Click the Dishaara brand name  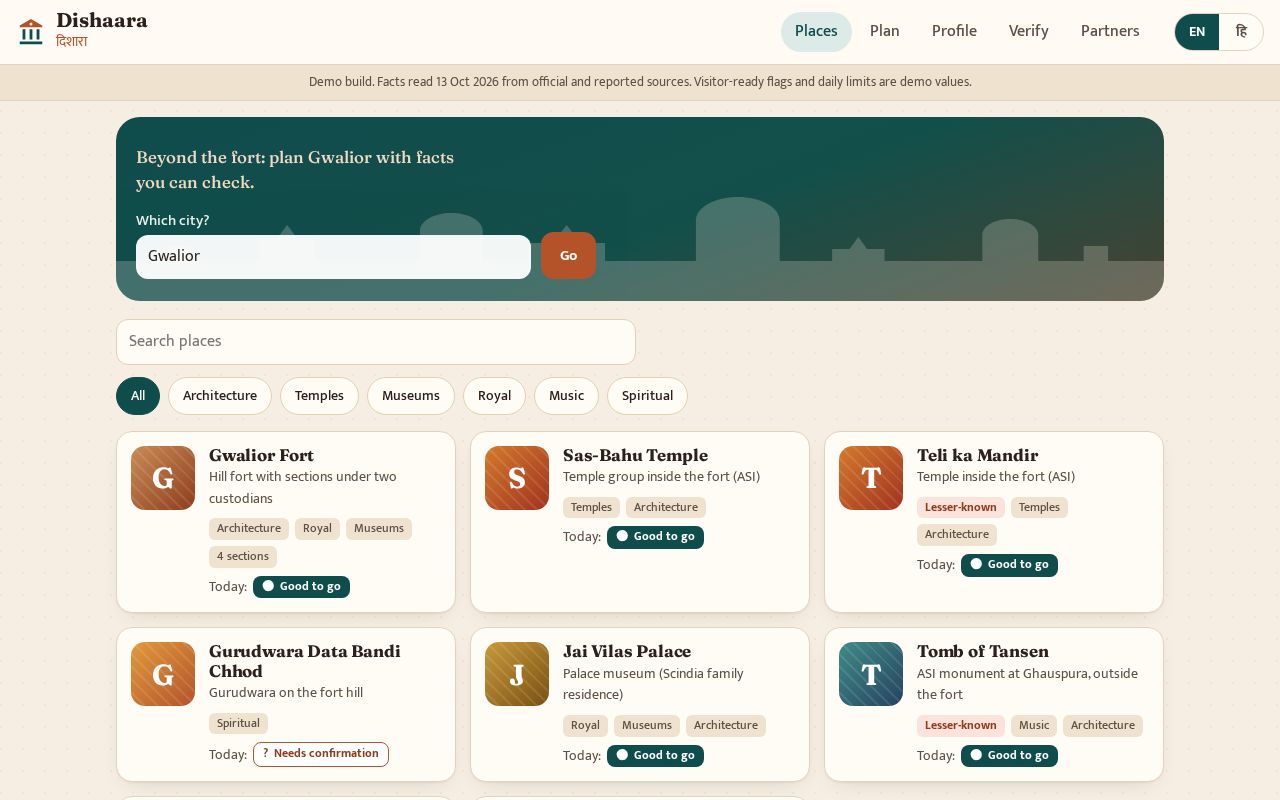click(x=102, y=21)
